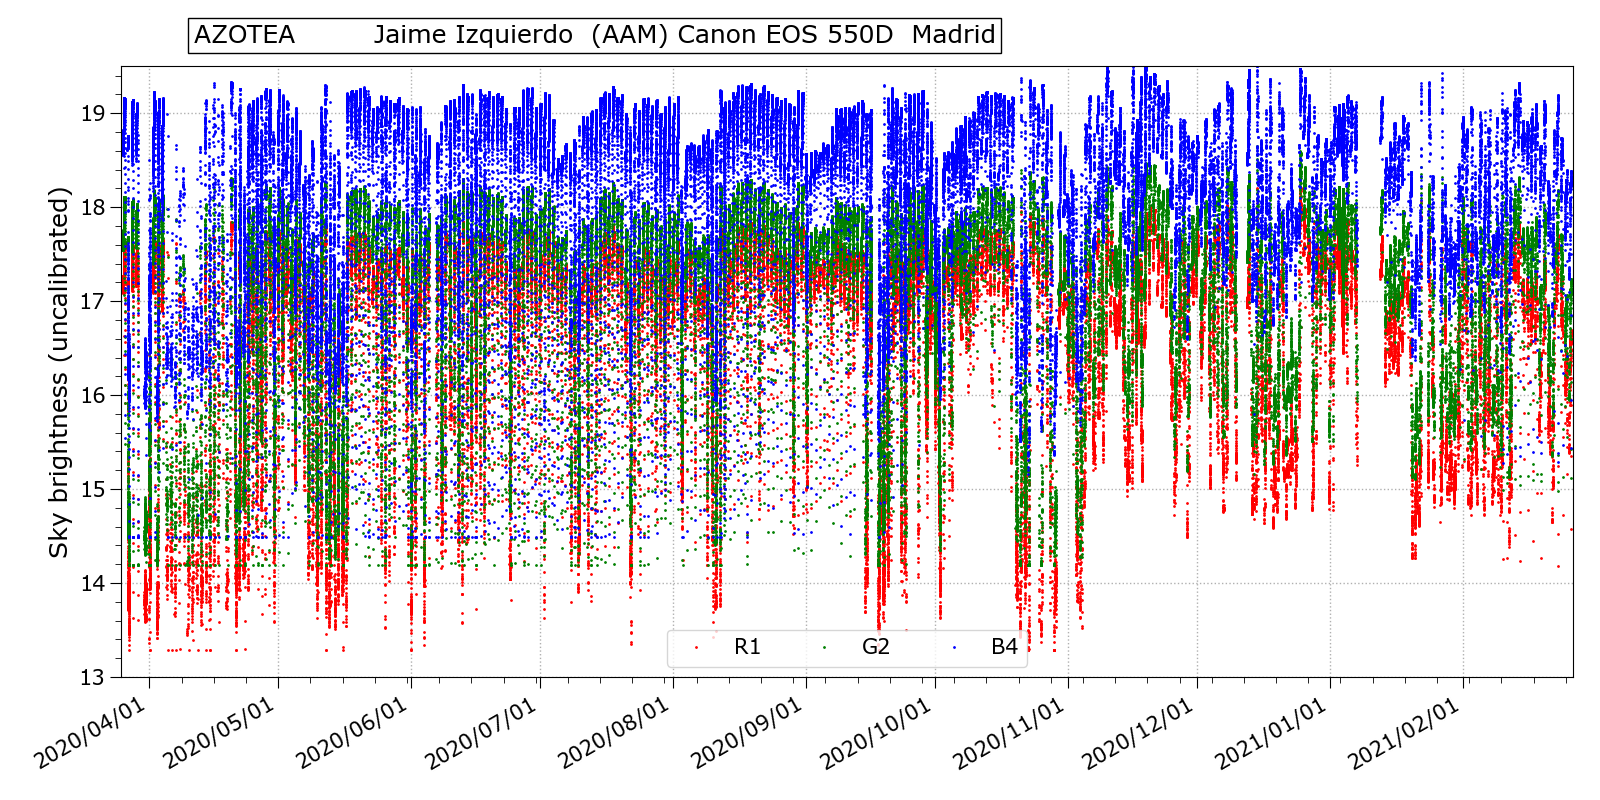Image resolution: width=1600 pixels, height=800 pixels.
Task: Click AZOTEA in the chart title
Action: (x=244, y=35)
